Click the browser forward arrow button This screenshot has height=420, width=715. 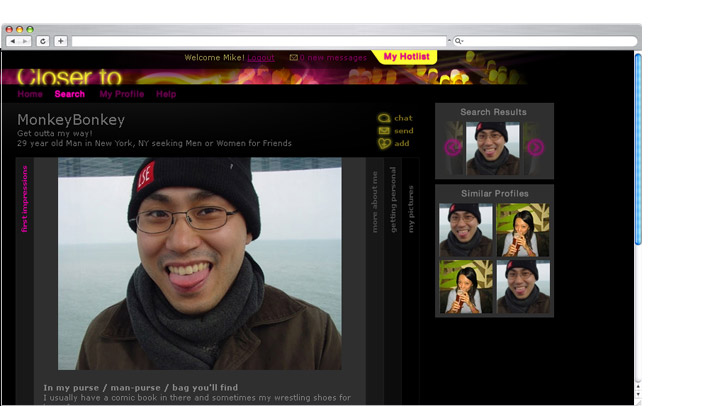pyautogui.click(x=25, y=41)
